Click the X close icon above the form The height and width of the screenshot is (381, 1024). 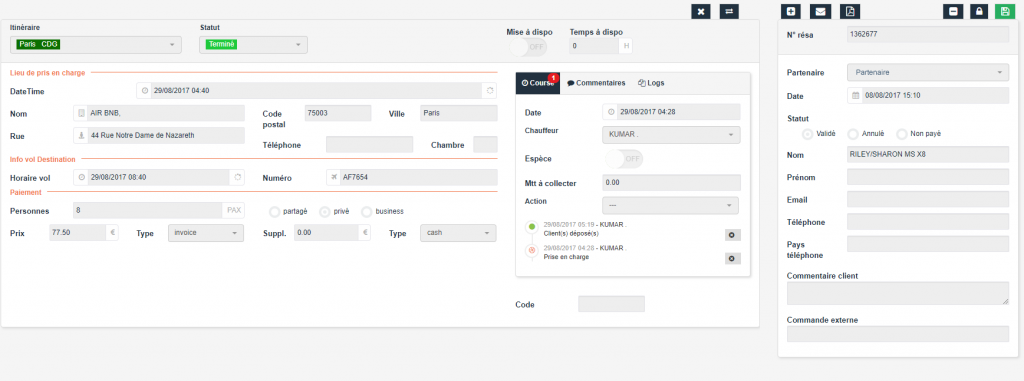[x=700, y=11]
